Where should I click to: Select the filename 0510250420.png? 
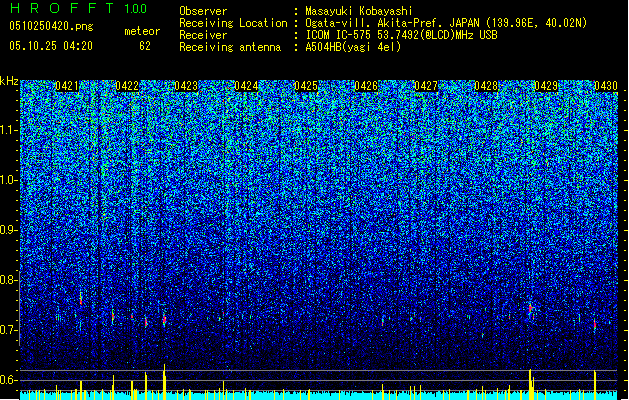[51, 26]
